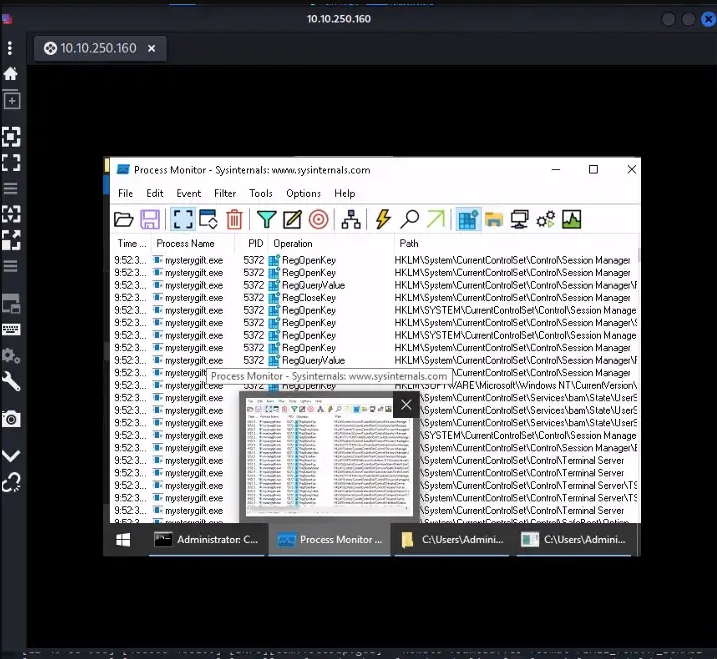This screenshot has width=717, height=659.
Task: Close the taskbar preview thumbnail with X
Action: pos(406,405)
